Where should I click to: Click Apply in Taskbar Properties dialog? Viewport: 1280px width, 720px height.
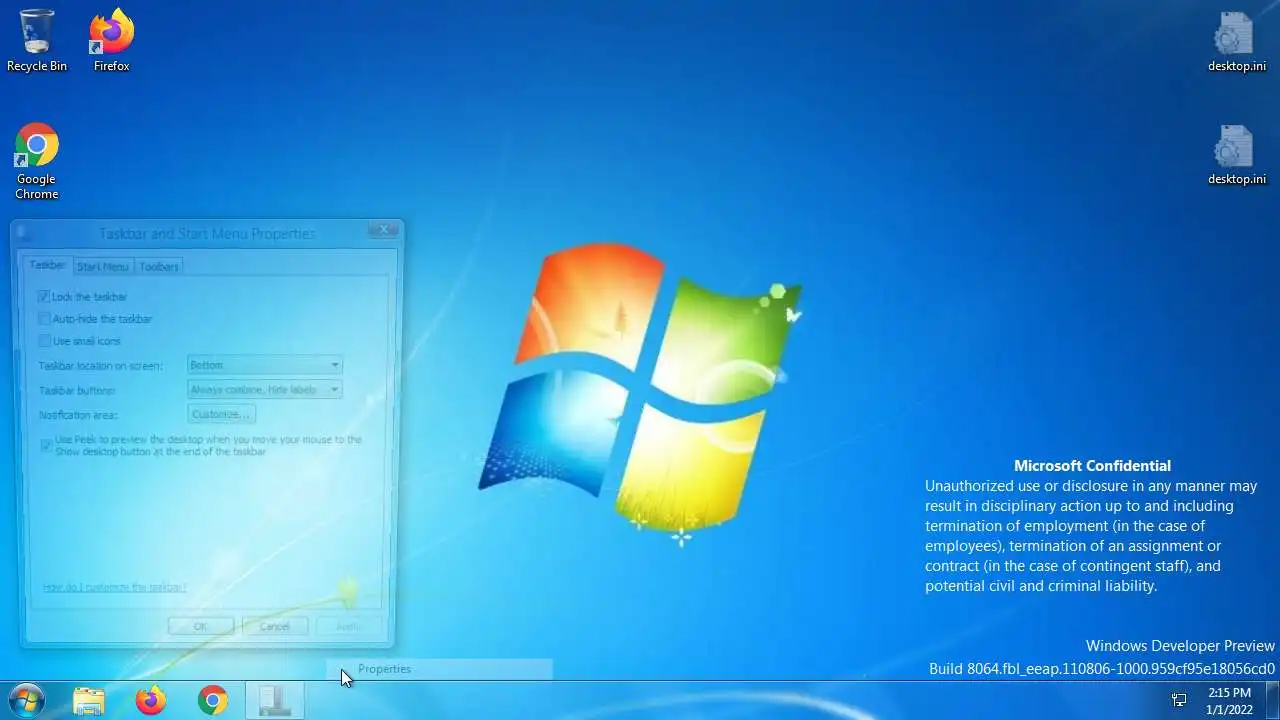(347, 626)
